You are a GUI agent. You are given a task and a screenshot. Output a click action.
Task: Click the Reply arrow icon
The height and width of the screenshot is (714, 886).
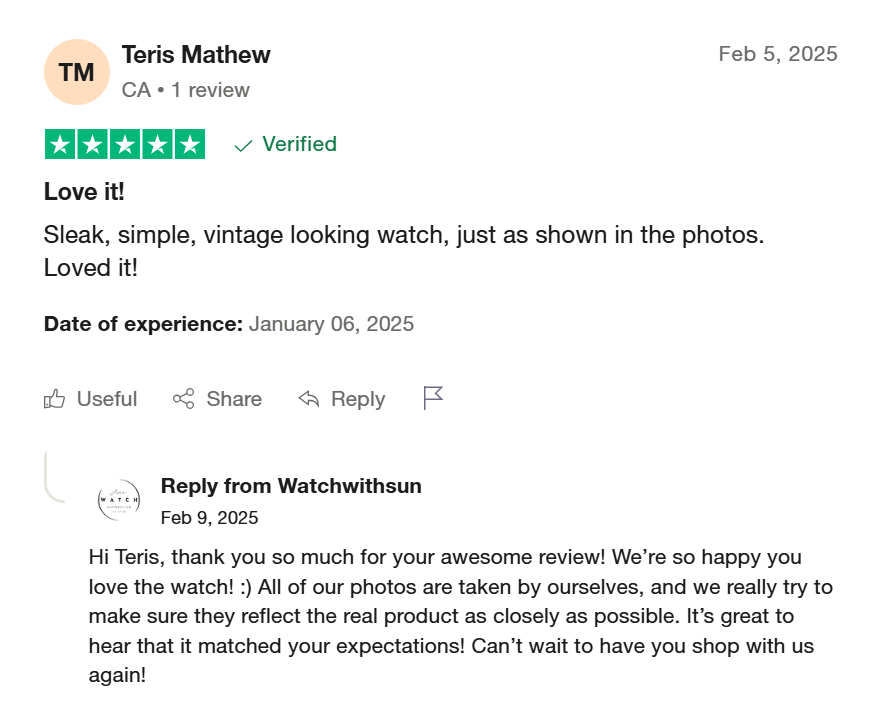click(x=308, y=398)
